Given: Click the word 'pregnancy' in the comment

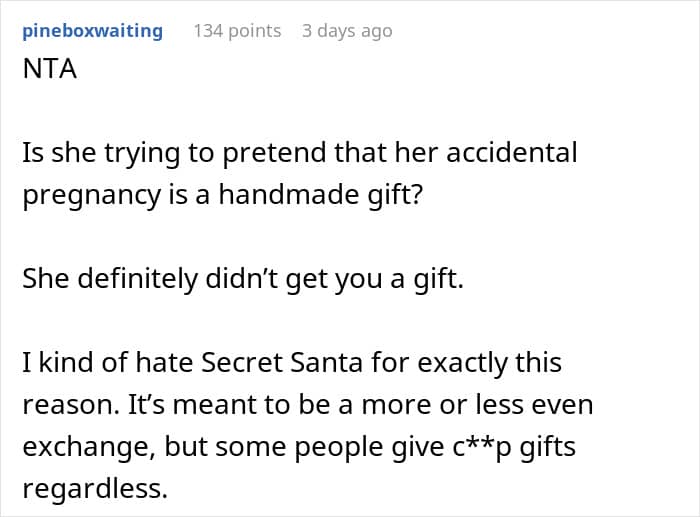Looking at the screenshot, I should [91, 195].
